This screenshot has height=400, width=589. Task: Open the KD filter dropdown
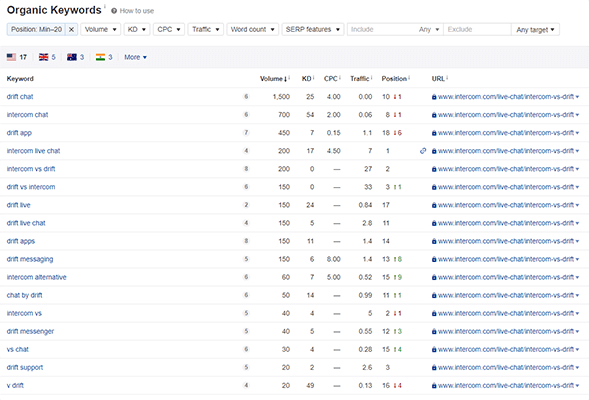[x=137, y=29]
